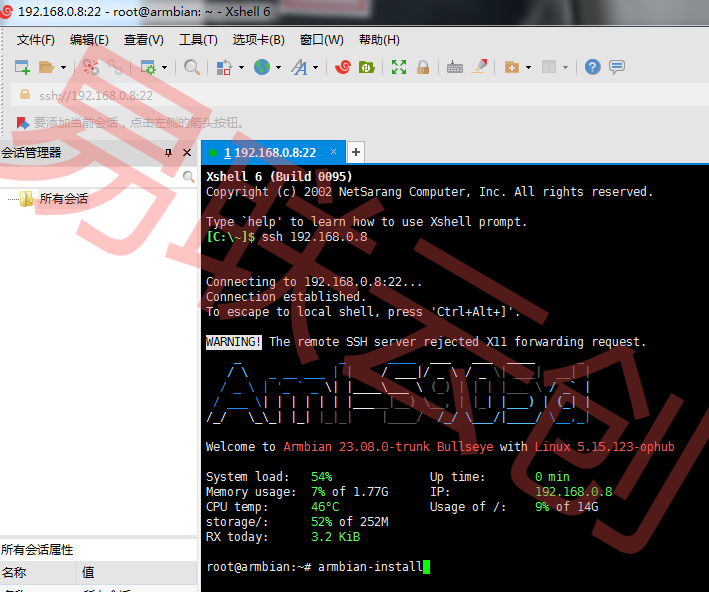The height and width of the screenshot is (592, 709).
Task: Open the 编辑(E) menu
Action: [x=89, y=40]
